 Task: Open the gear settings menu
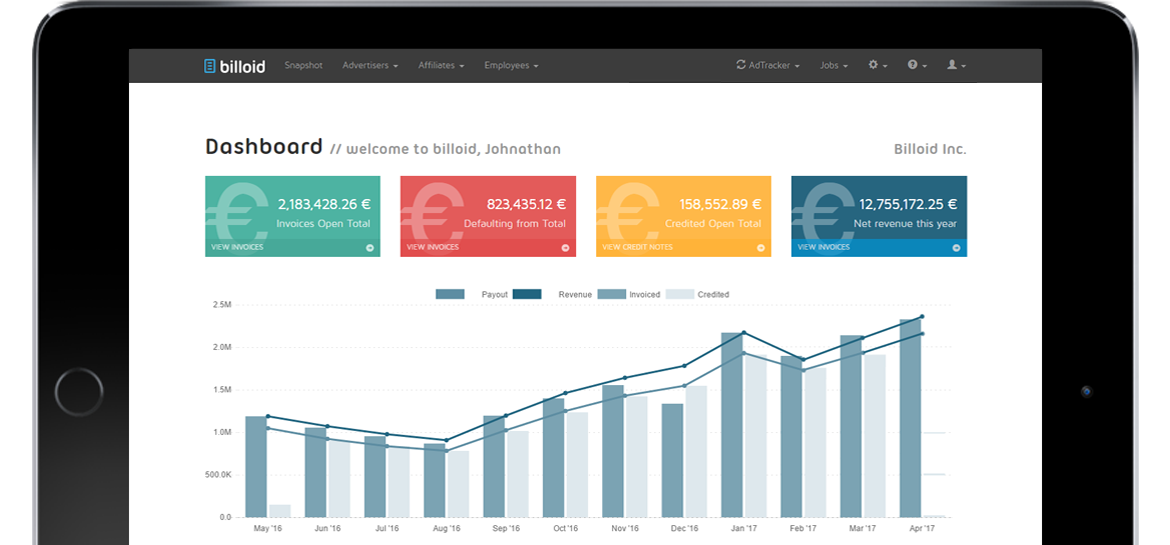point(876,65)
